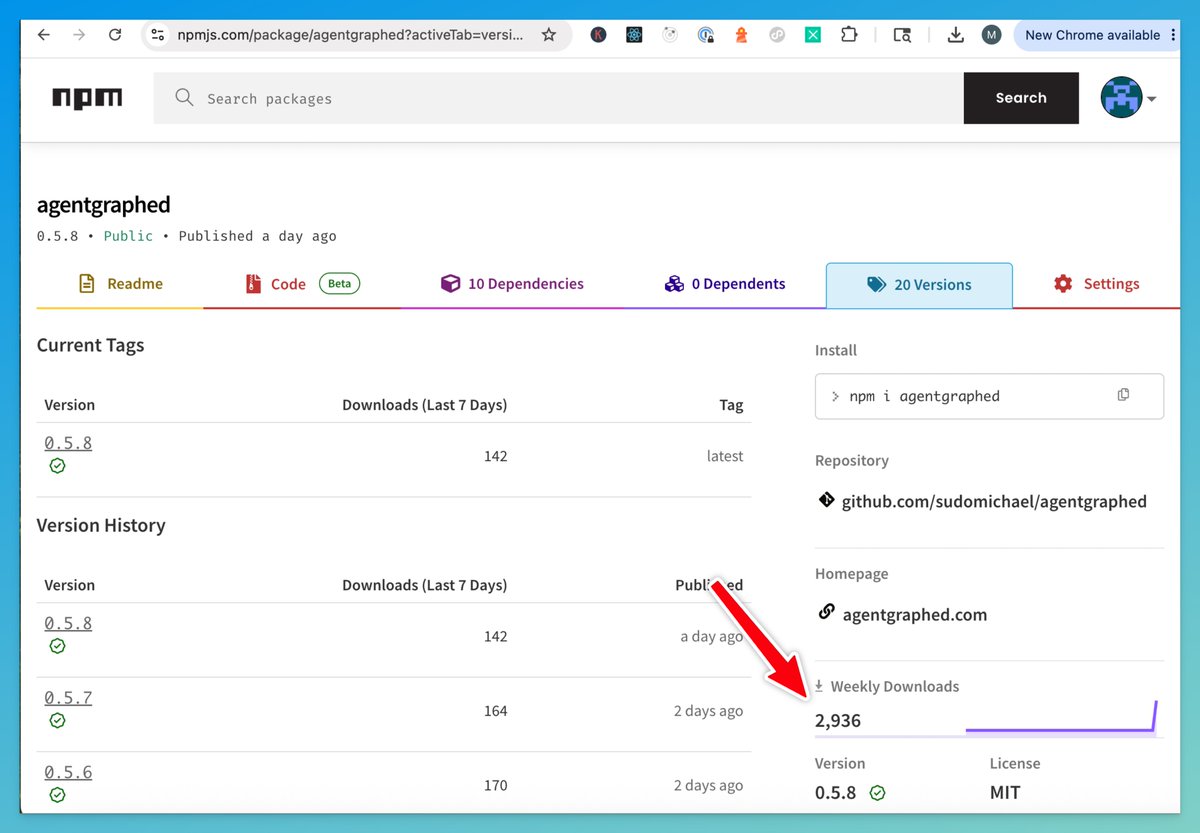
Task: Click the 170 downloads cell for 0.5.6
Action: point(495,786)
